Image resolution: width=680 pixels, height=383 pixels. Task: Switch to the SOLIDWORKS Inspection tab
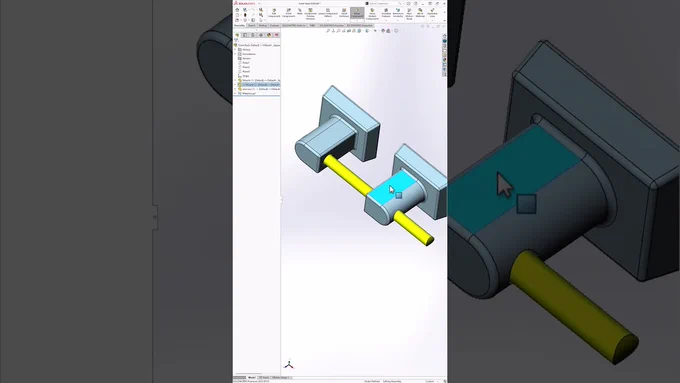(360, 26)
